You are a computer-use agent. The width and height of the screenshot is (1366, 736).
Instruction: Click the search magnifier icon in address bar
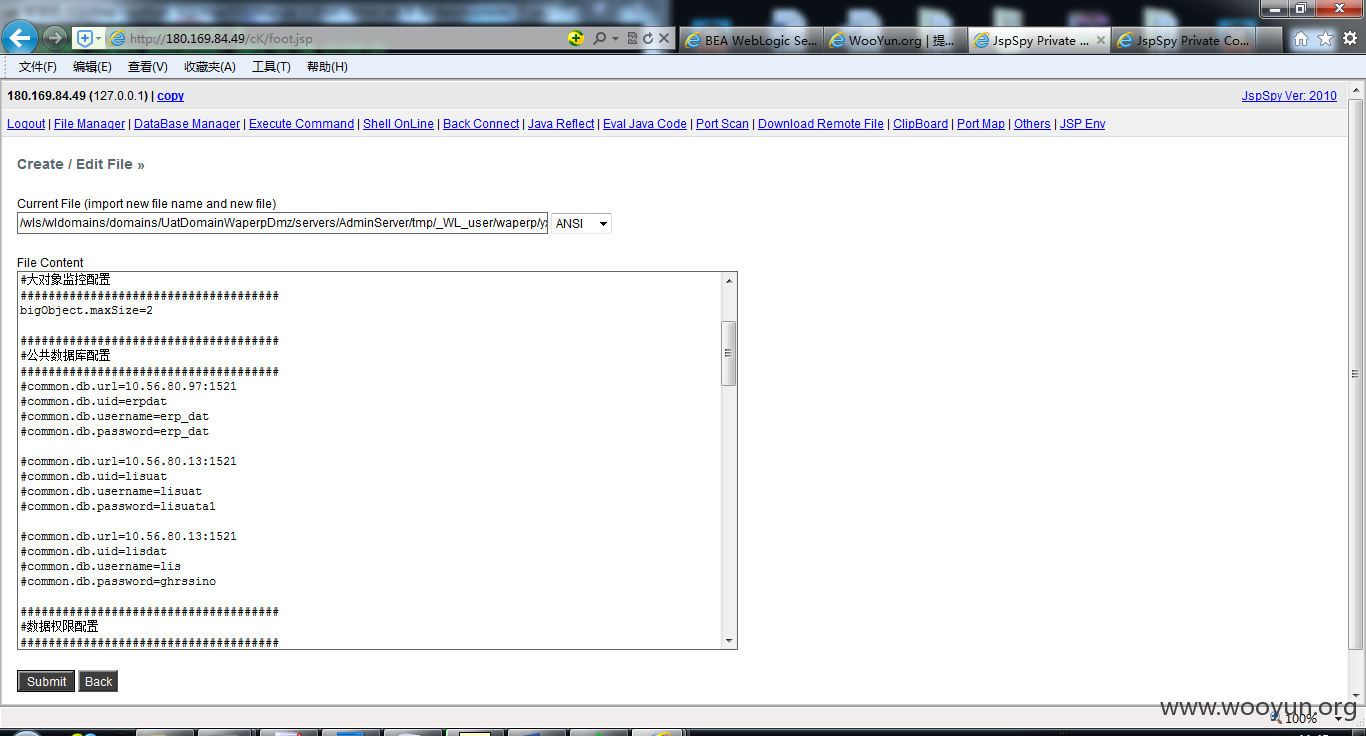(x=599, y=38)
